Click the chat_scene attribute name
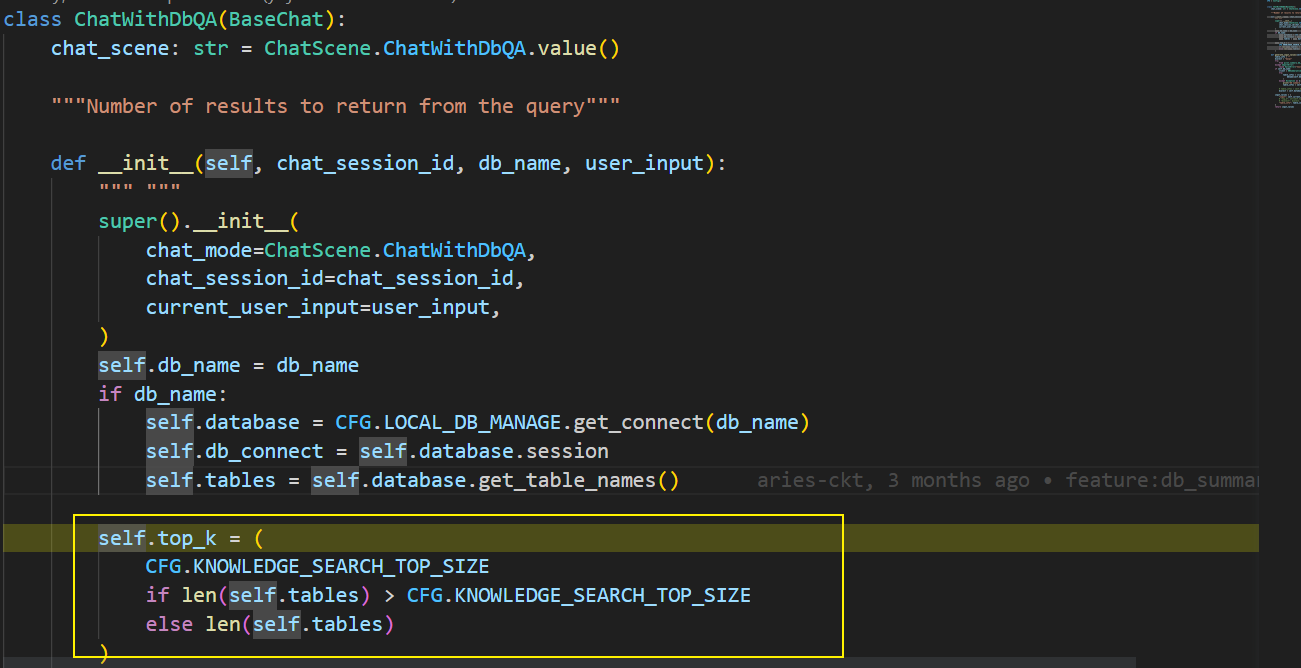The image size is (1301, 668). click(x=110, y=47)
